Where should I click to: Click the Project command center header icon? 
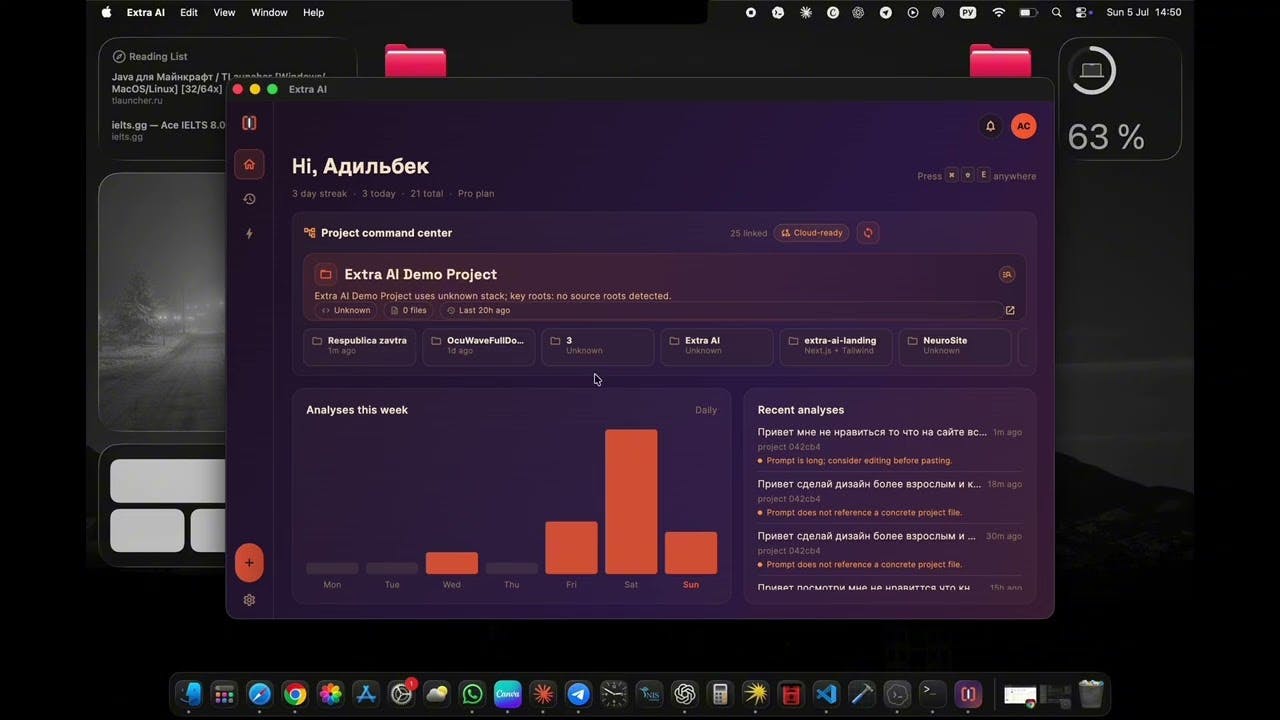pyautogui.click(x=310, y=233)
